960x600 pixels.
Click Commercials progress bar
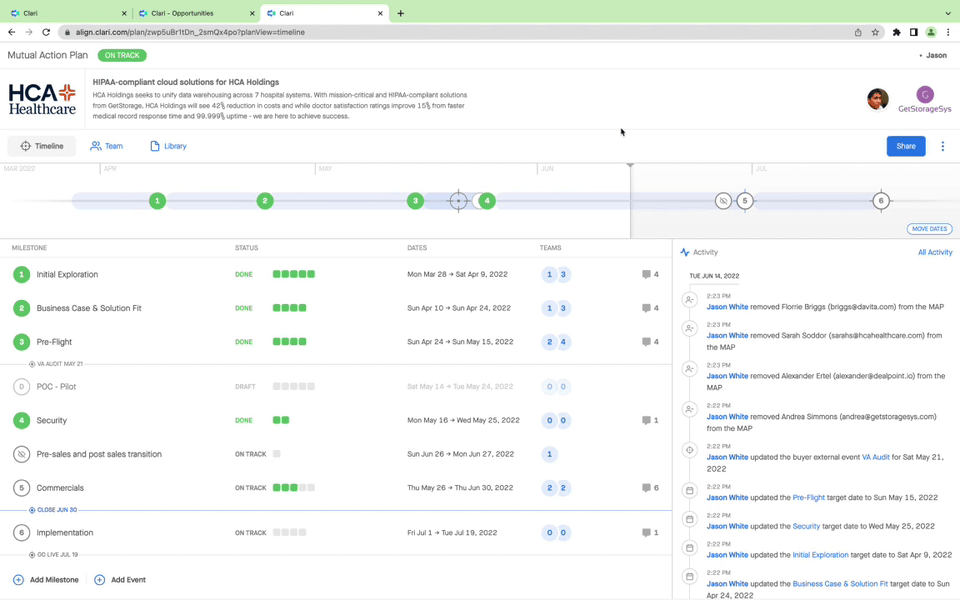[x=294, y=488]
